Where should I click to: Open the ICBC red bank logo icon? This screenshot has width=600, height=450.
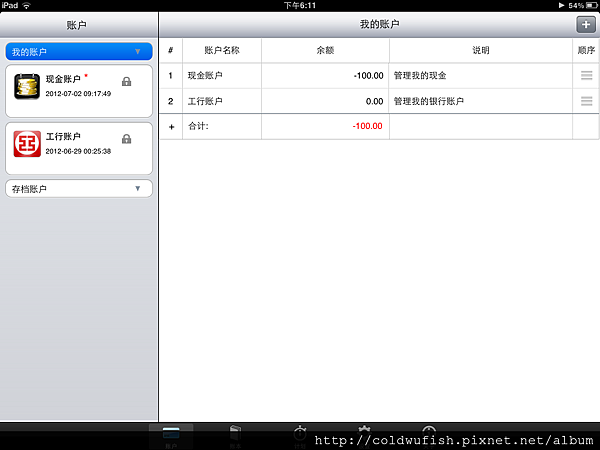click(27, 144)
